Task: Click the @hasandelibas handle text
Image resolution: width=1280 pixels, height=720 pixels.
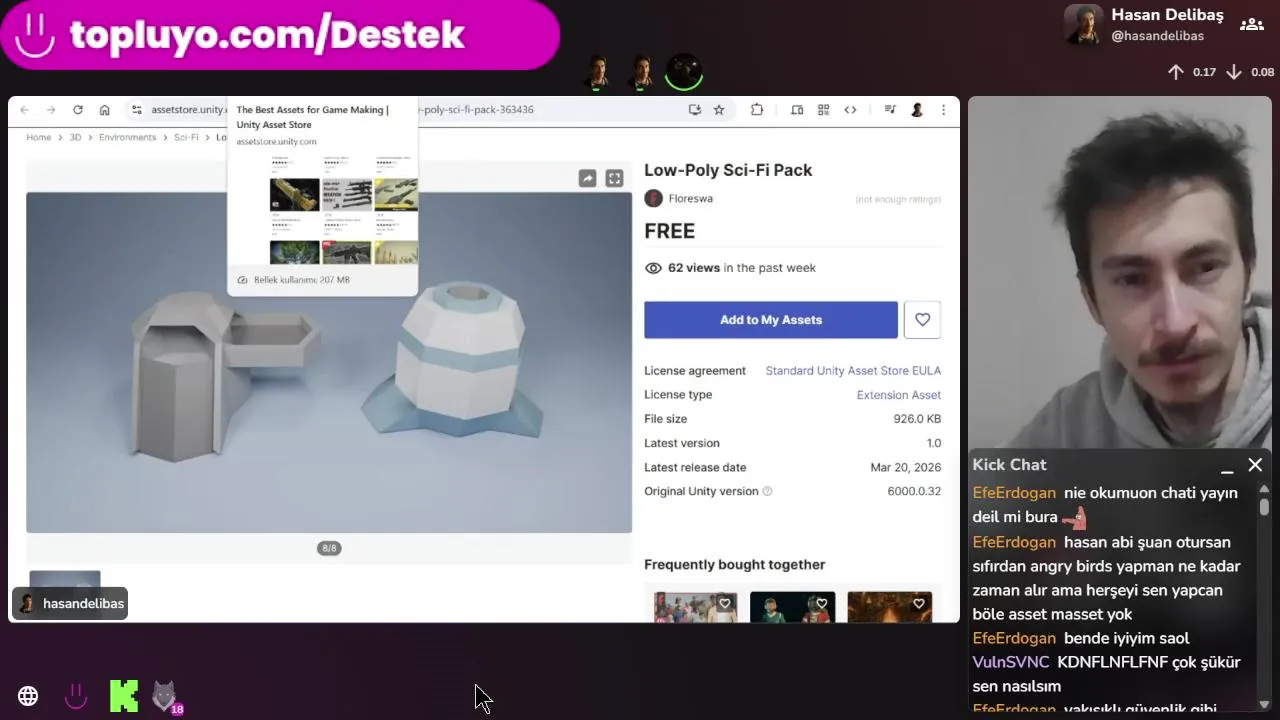Action: pos(1158,36)
